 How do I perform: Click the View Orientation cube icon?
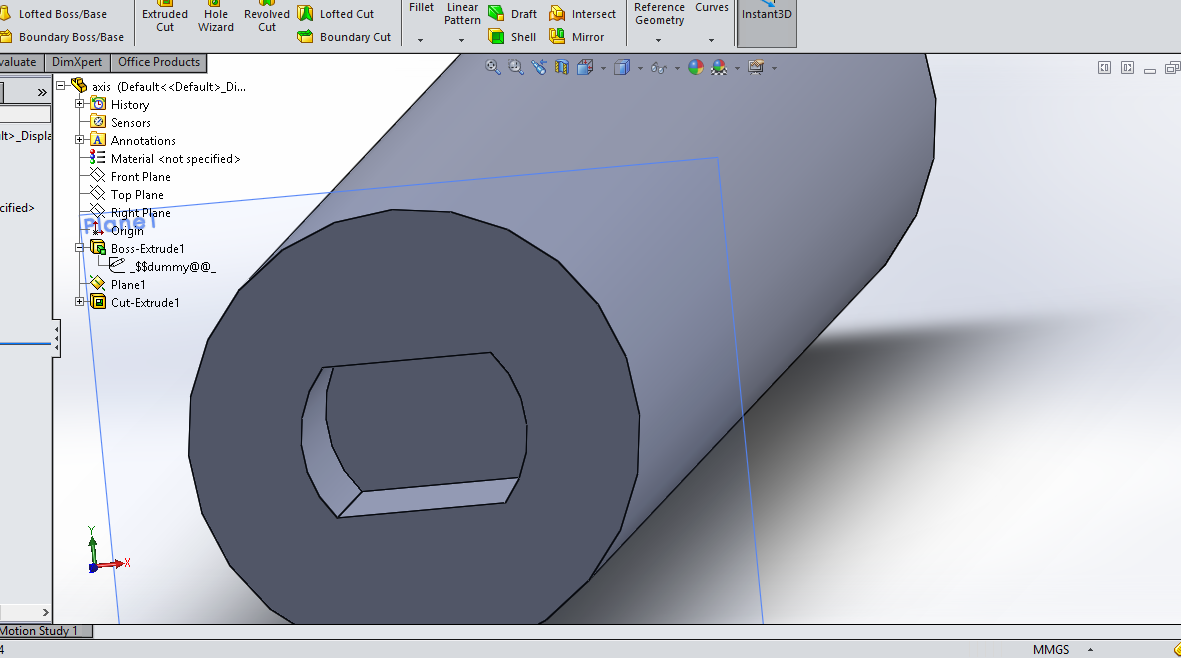coord(585,67)
